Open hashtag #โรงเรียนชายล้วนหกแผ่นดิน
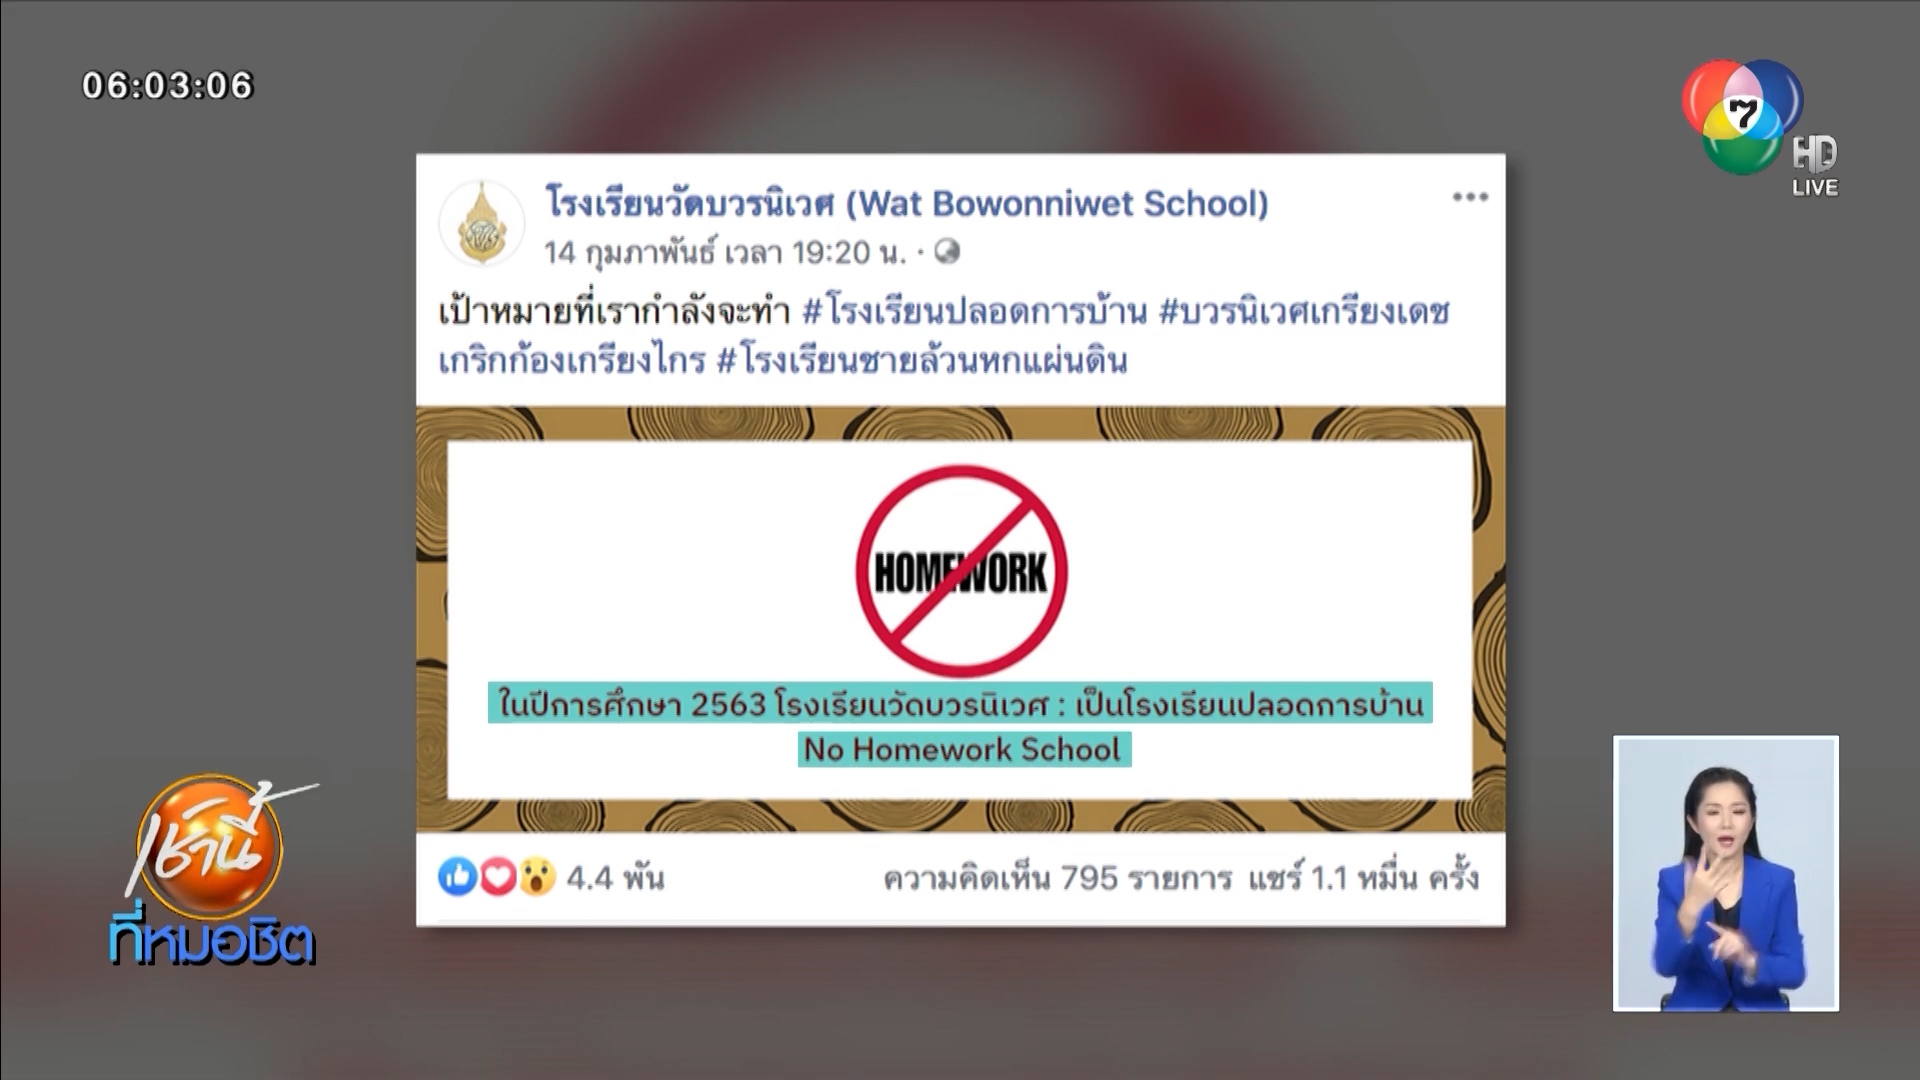Screen dimensions: 1920x1080 tap(922, 360)
